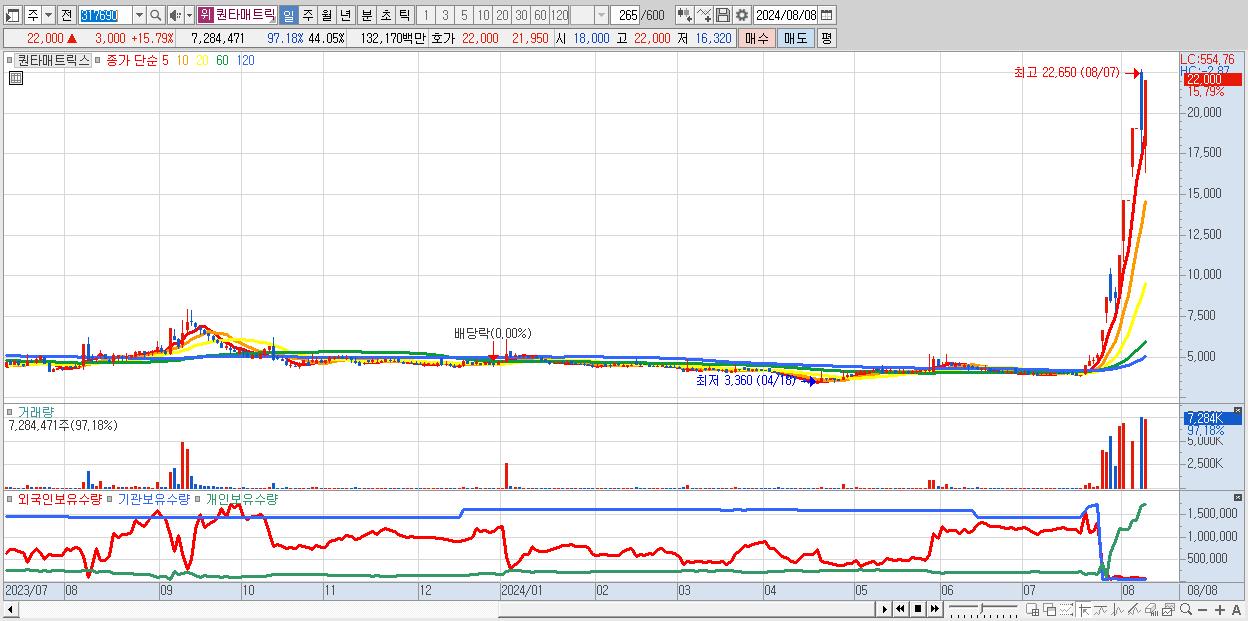Click the plus zoom-in icon at bottom

(1220, 609)
